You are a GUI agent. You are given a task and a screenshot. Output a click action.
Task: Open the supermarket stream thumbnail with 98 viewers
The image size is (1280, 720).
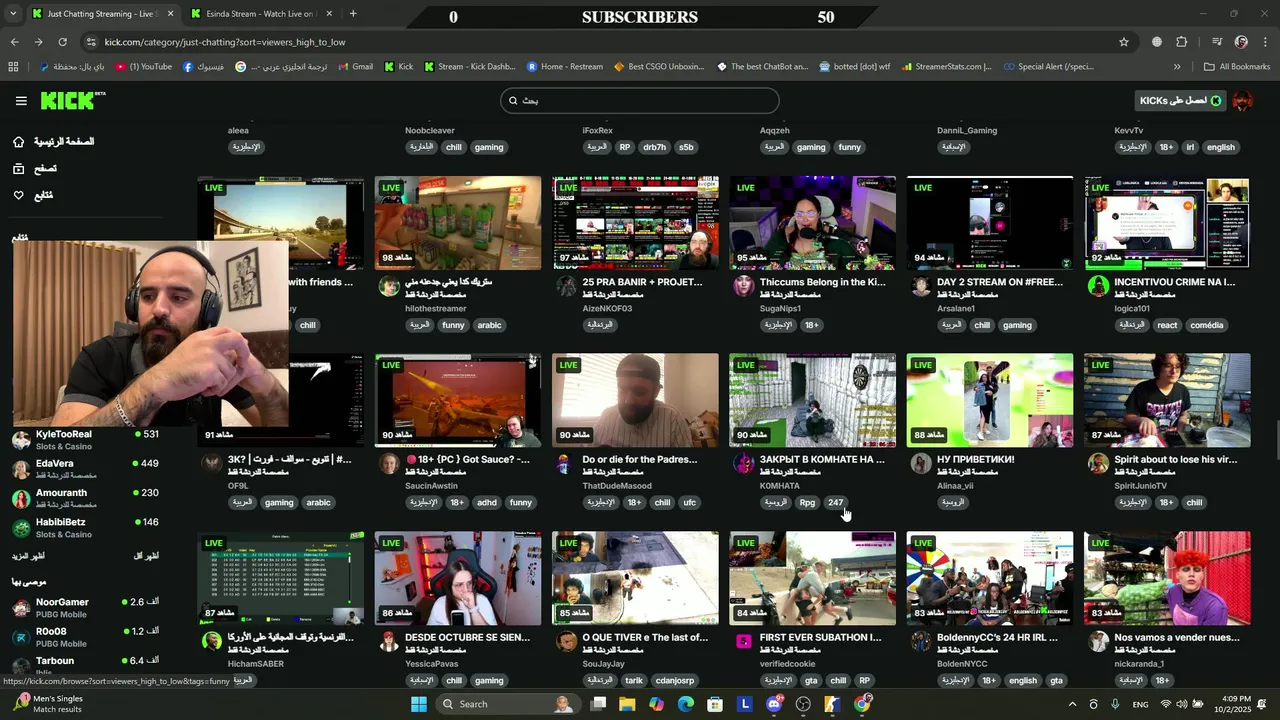[458, 223]
